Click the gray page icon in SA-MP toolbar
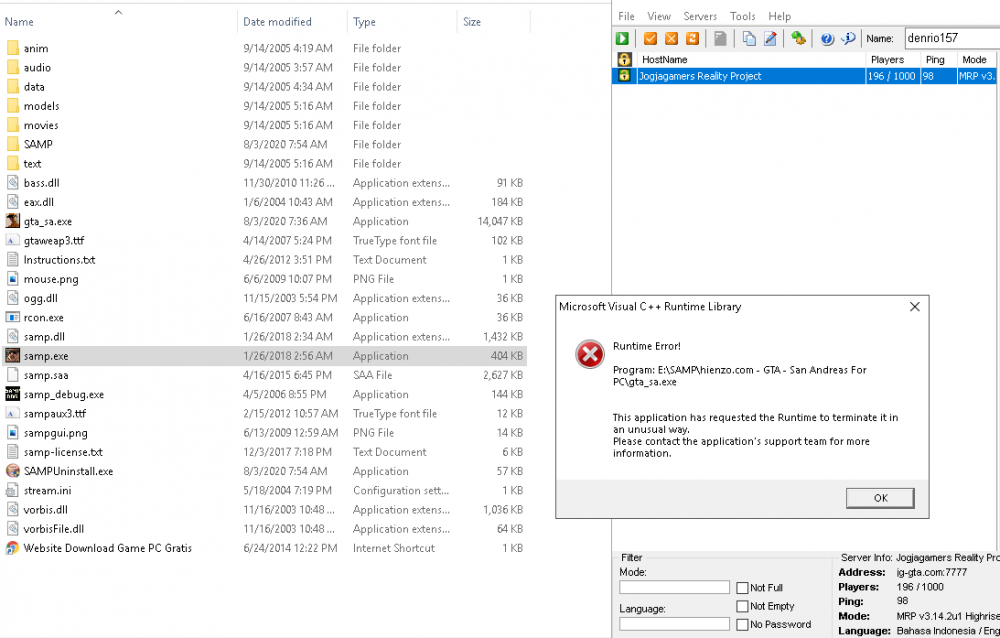The height and width of the screenshot is (638, 1000). coord(721,39)
